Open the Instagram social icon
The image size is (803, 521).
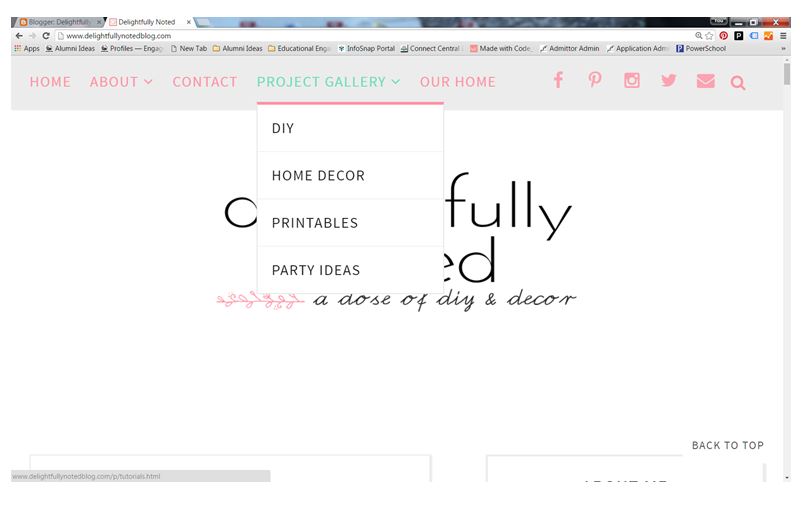631,80
